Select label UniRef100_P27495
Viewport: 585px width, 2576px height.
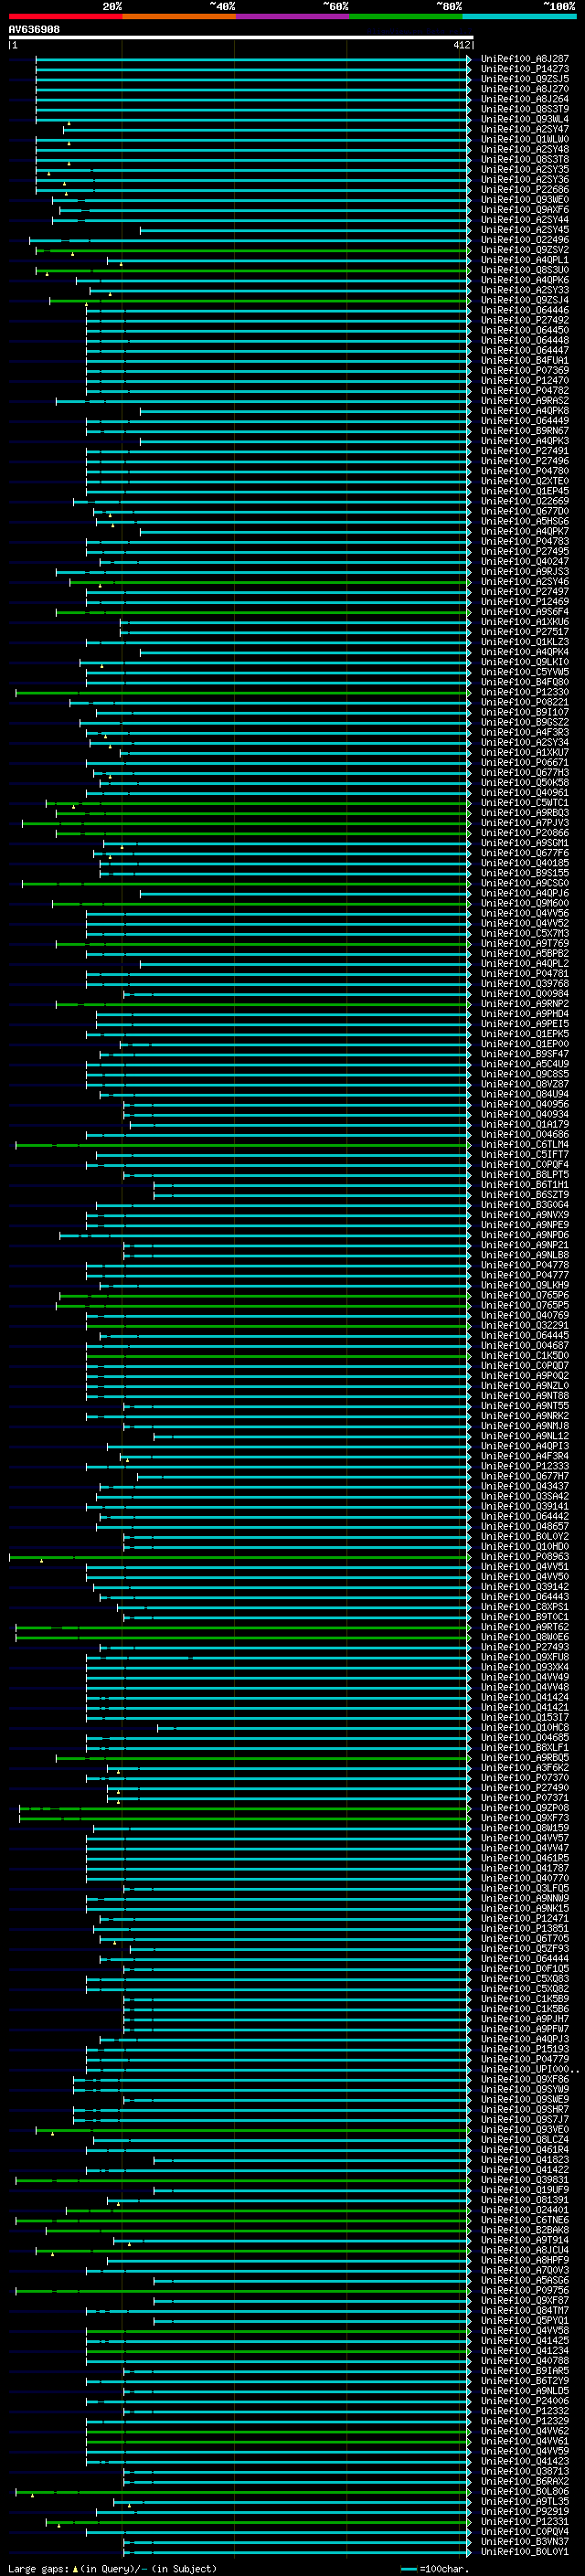point(525,552)
